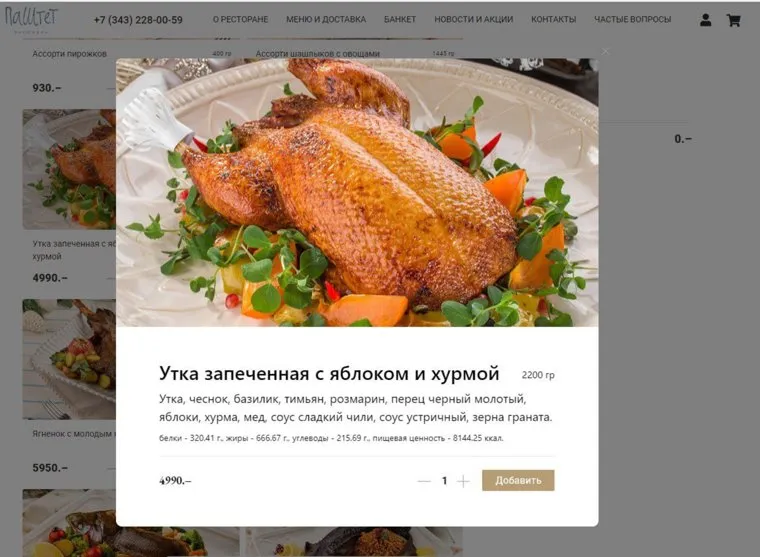Click the Ягненок dish thumbnail behind popup
This screenshot has width=760, height=557.
click(x=69, y=359)
